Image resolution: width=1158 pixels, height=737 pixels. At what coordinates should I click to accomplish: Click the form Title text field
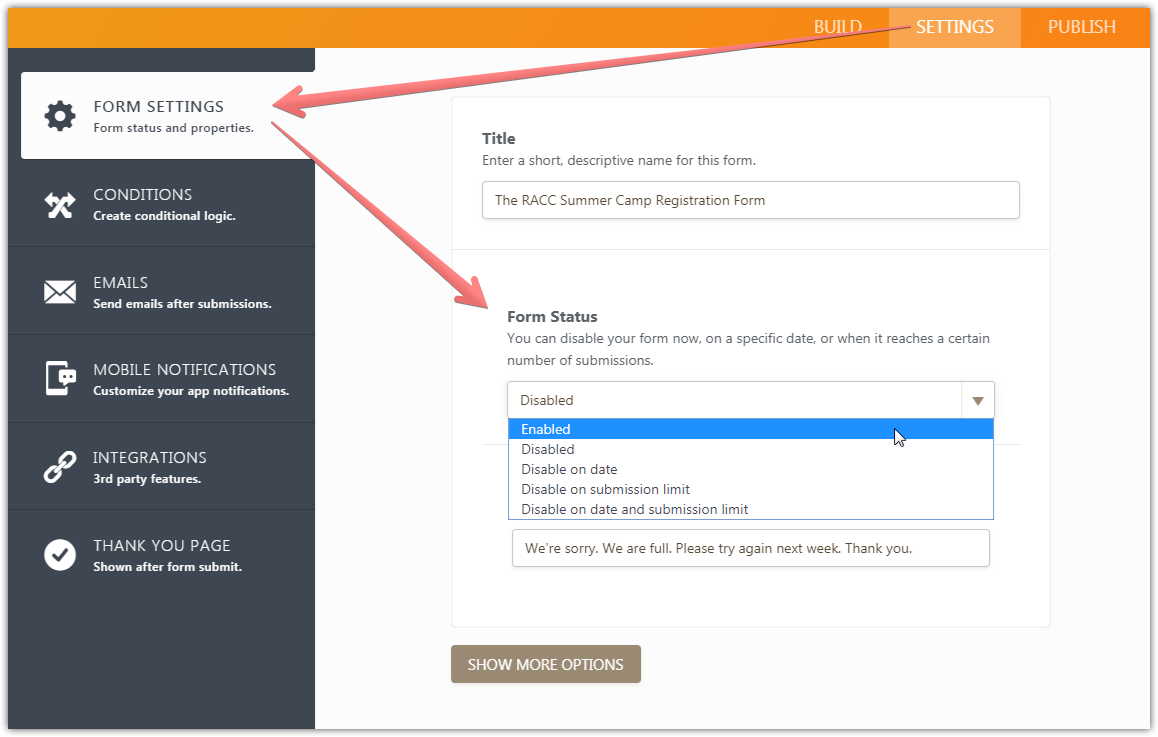point(750,200)
